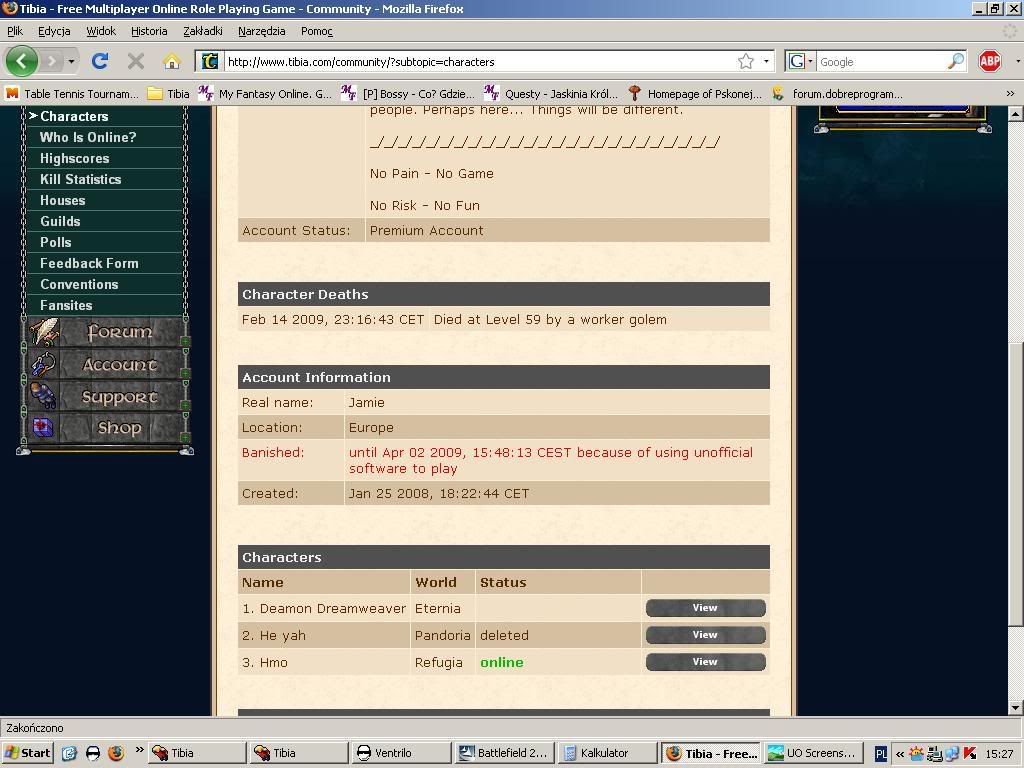Open the Narzędzia menu
Image resolution: width=1024 pixels, height=768 pixels.
click(261, 31)
